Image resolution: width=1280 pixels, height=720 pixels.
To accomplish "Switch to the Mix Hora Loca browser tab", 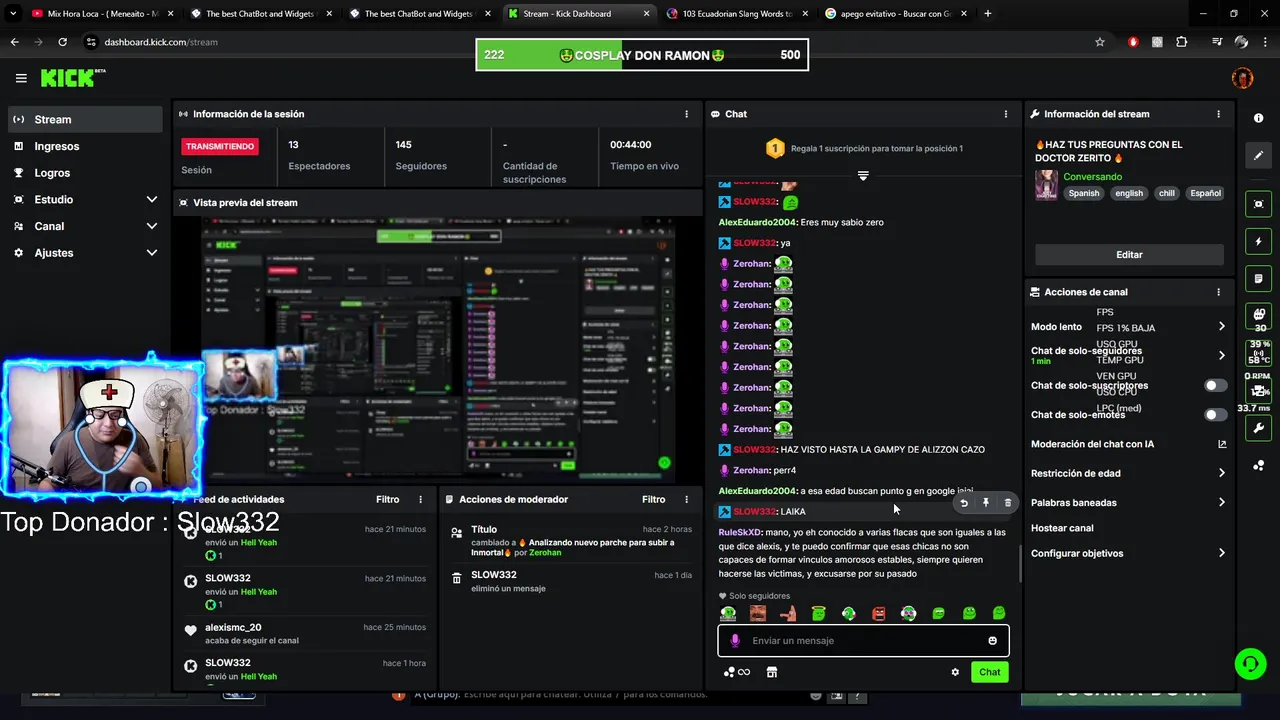I will coord(102,14).
